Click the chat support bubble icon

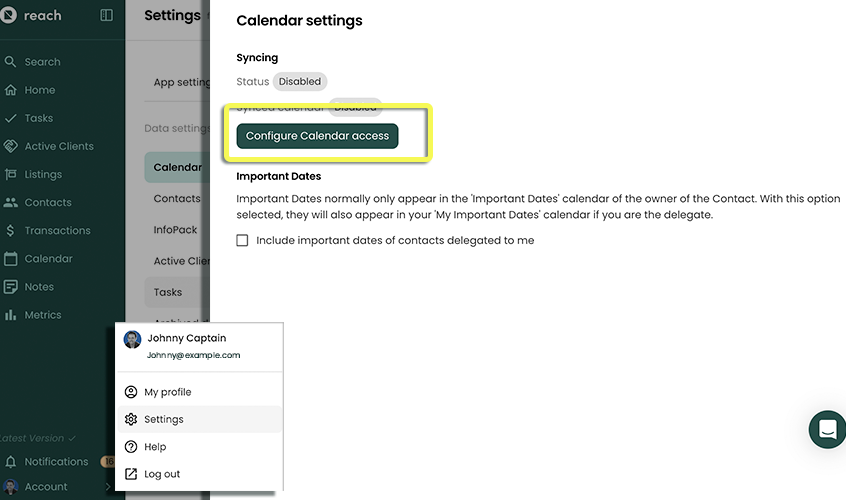[x=827, y=430]
